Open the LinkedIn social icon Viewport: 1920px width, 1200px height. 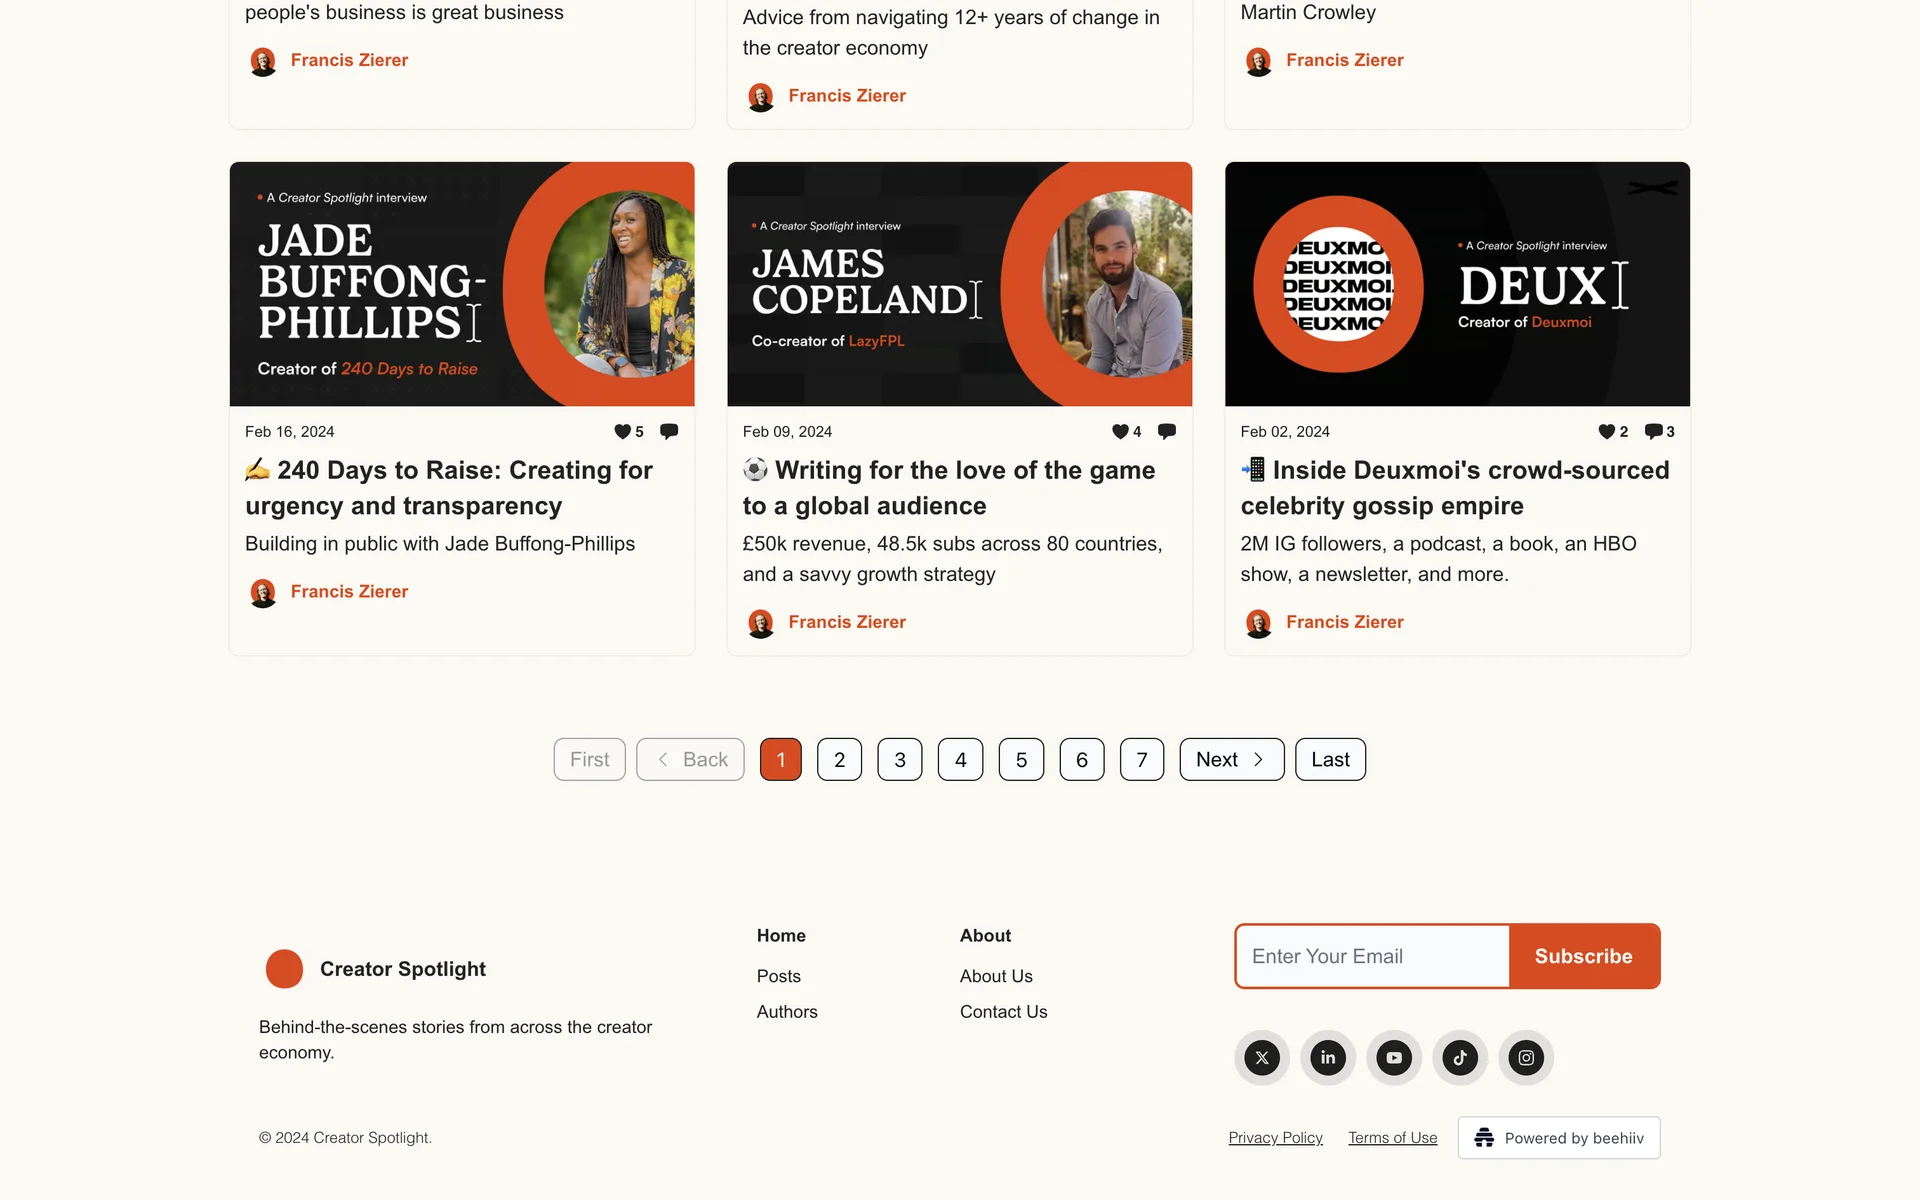tap(1328, 1057)
